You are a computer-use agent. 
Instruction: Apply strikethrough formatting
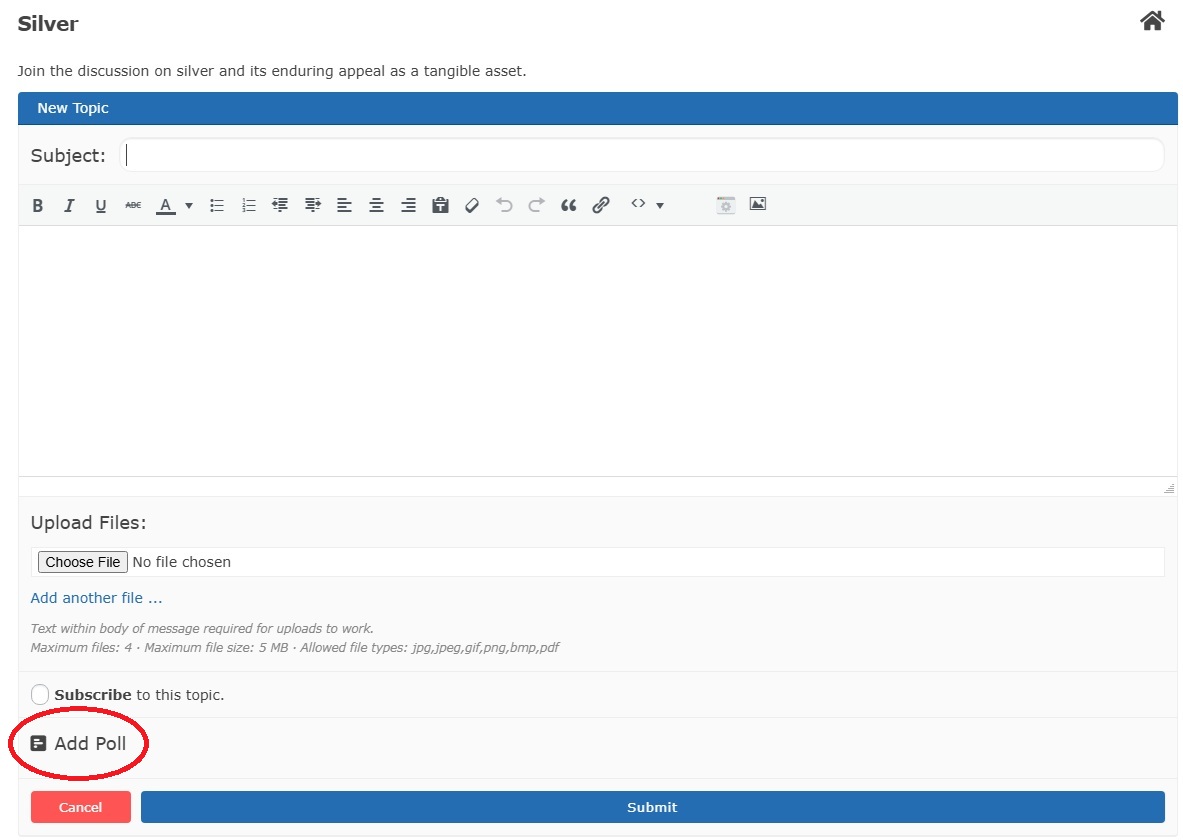[x=133, y=205]
